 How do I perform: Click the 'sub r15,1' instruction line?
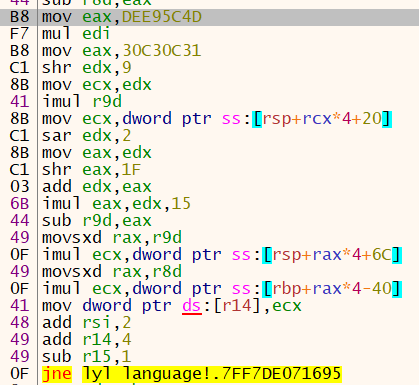point(87,357)
